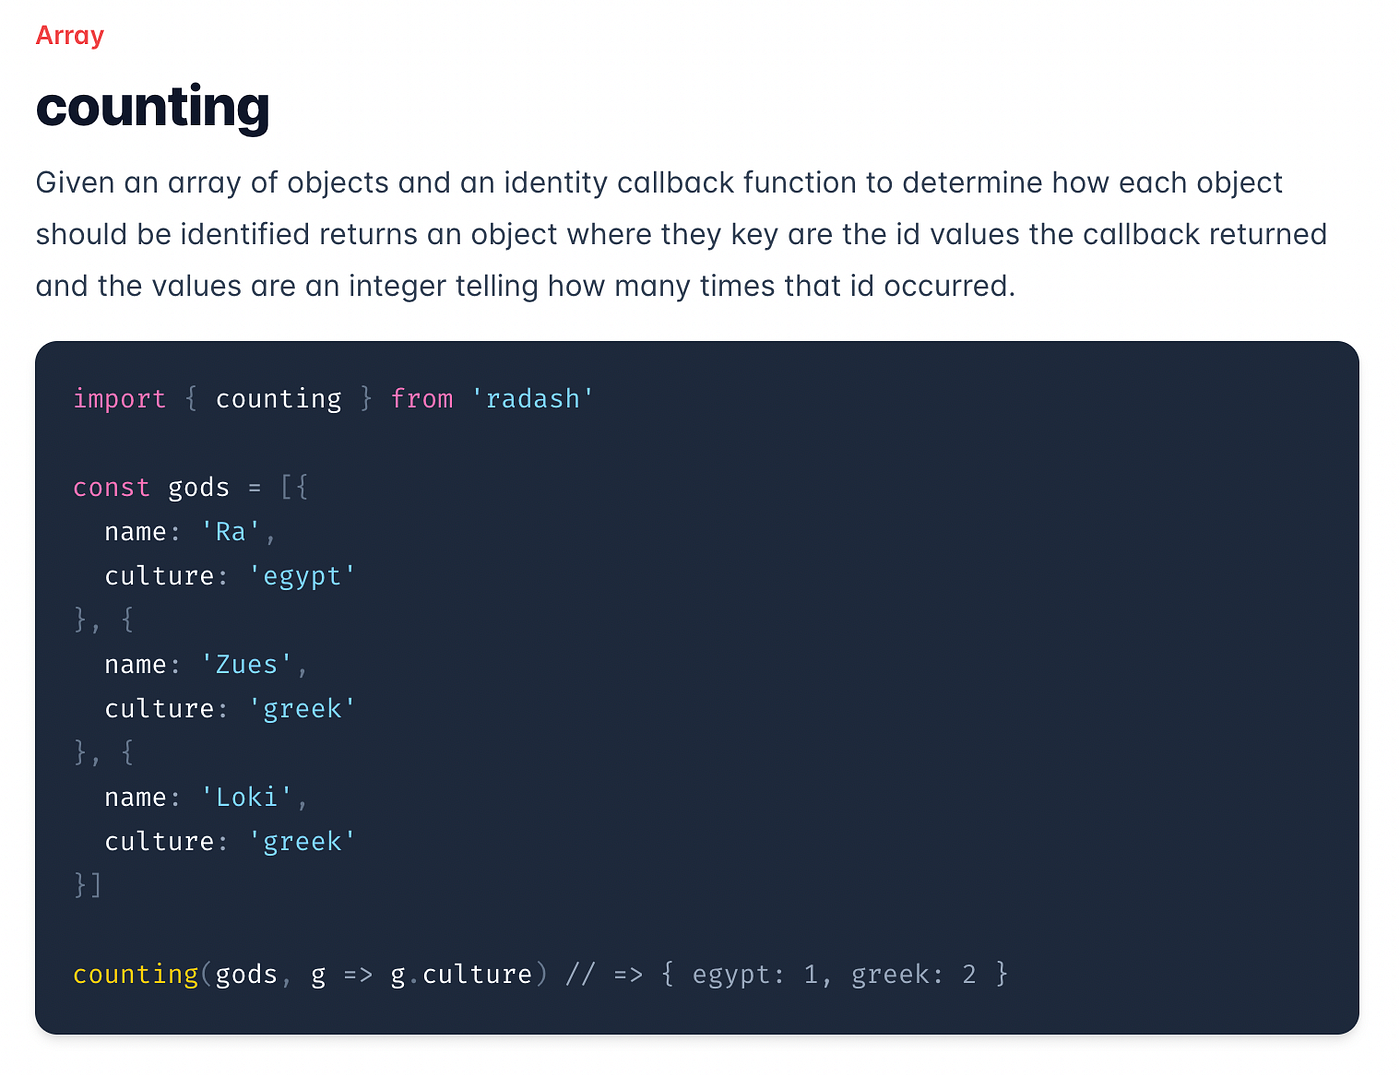Click the import keyword in the code

[119, 399]
